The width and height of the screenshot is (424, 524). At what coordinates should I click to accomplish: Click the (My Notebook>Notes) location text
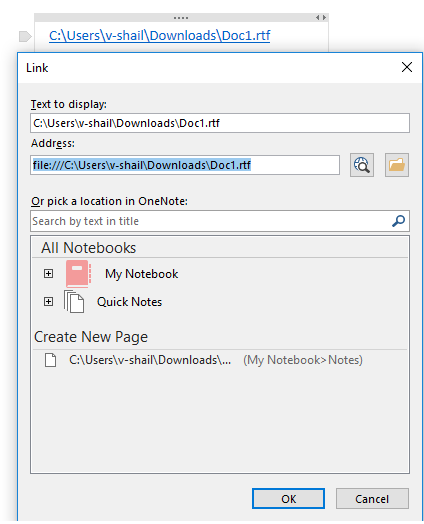pos(303,360)
